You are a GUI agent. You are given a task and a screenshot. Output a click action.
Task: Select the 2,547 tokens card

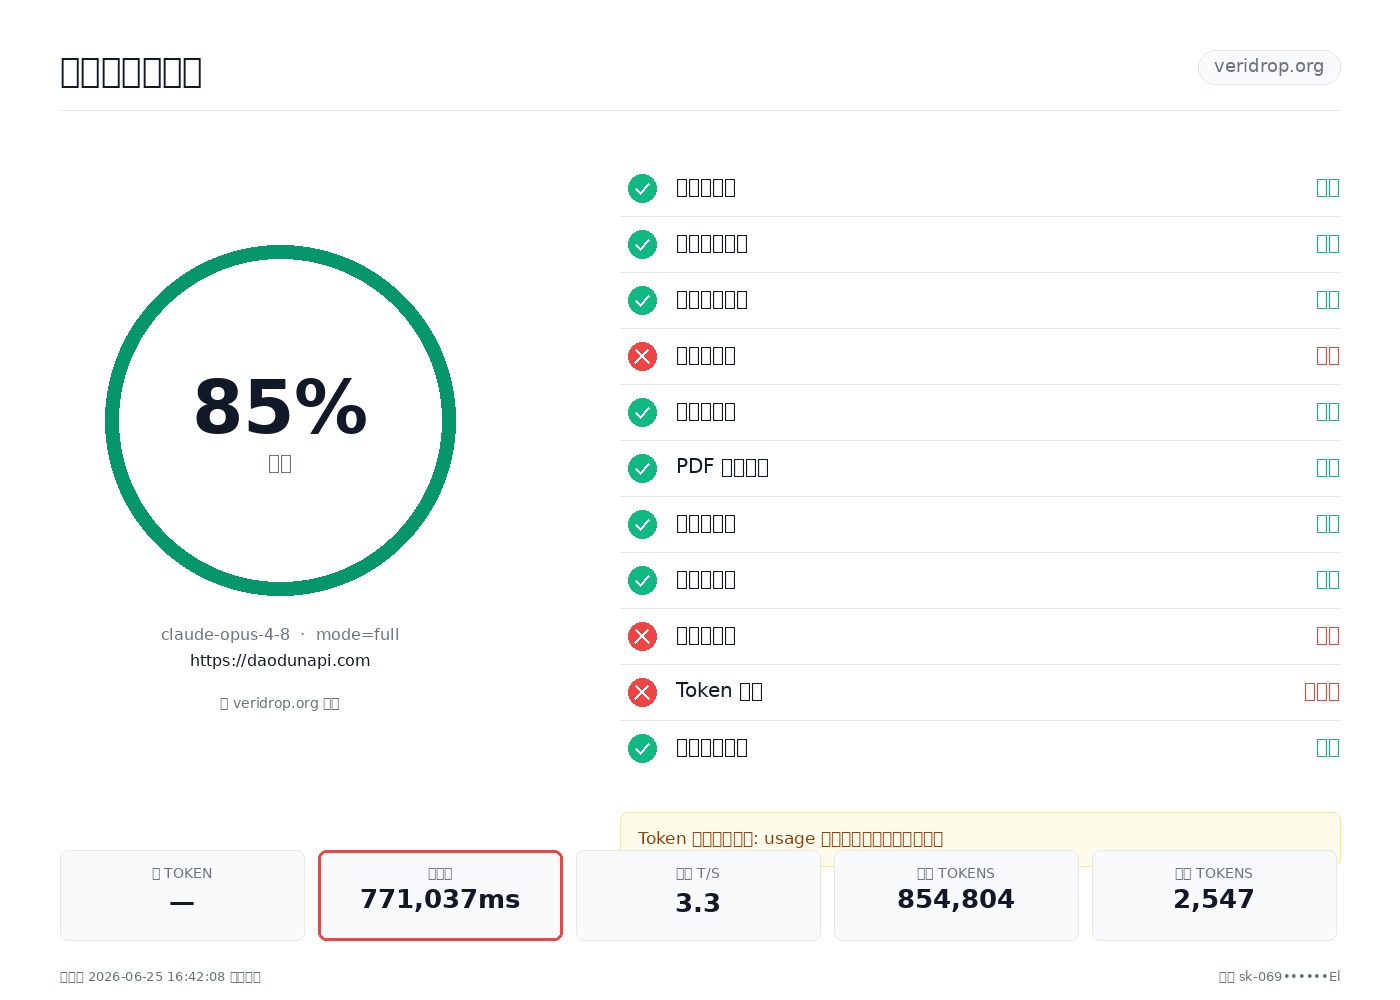coord(1214,895)
